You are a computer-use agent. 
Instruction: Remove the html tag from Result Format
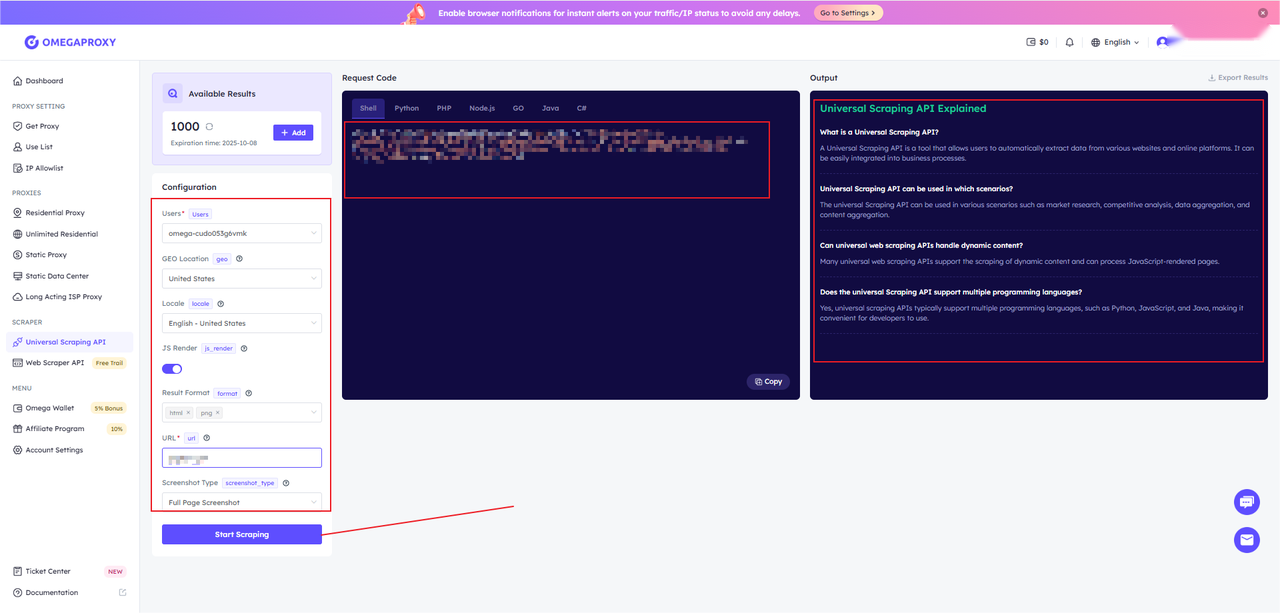tap(188, 412)
